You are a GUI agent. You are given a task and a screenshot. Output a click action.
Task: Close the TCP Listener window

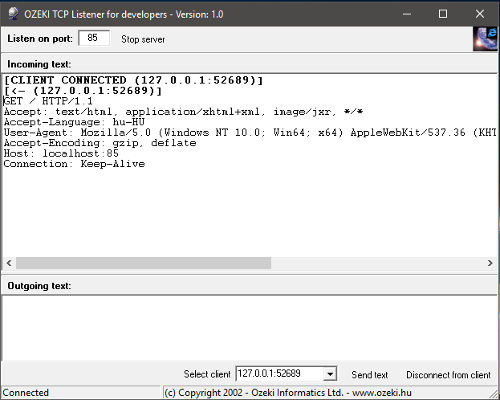pyautogui.click(x=480, y=14)
